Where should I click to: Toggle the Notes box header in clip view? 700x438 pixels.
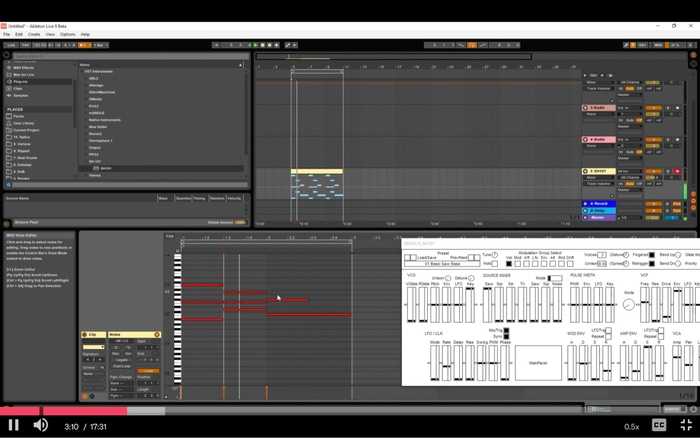coord(134,334)
